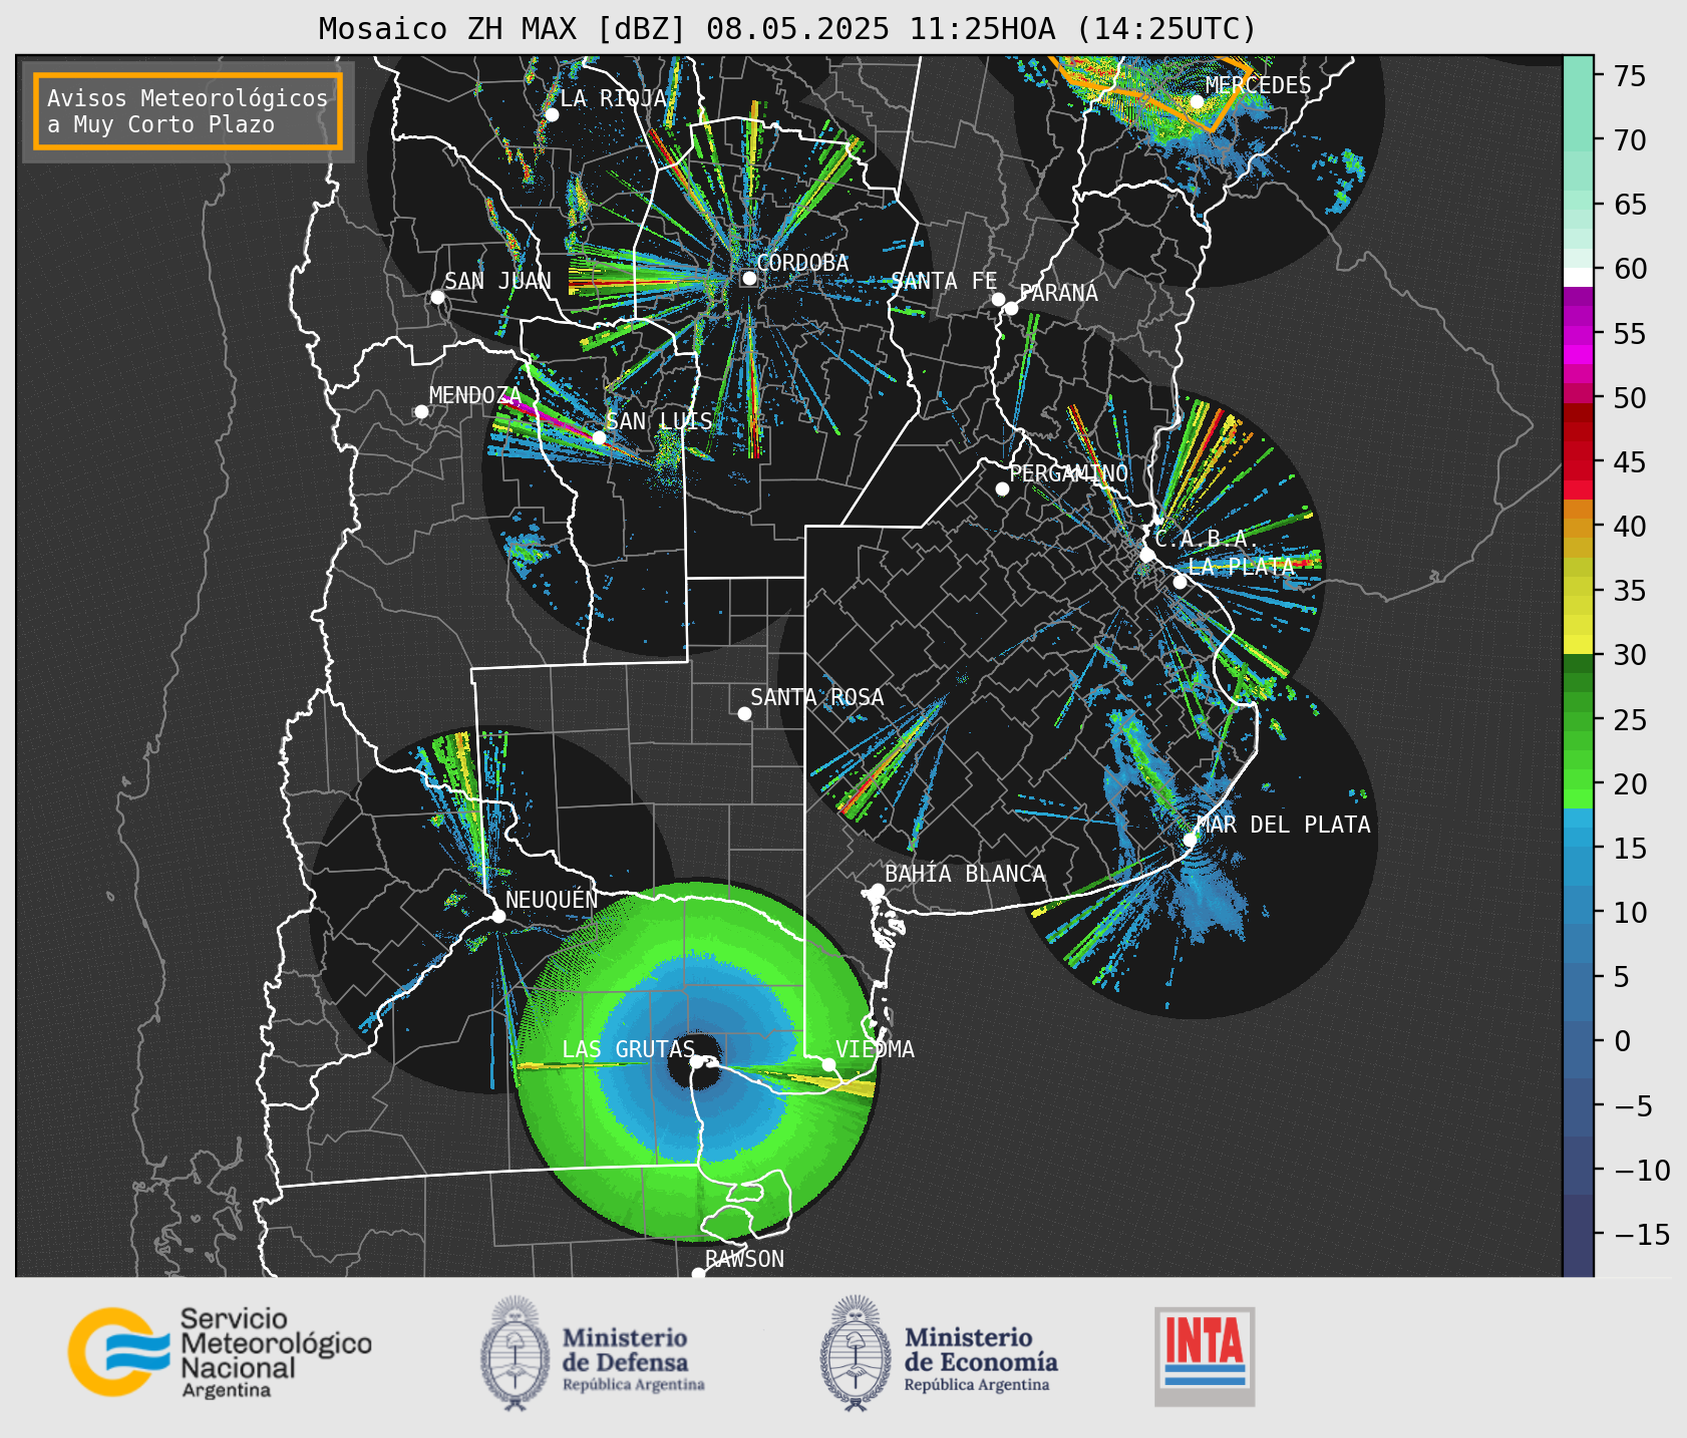The height and width of the screenshot is (1438, 1687).
Task: Click the Rawson city marker dot
Action: [x=698, y=1273]
